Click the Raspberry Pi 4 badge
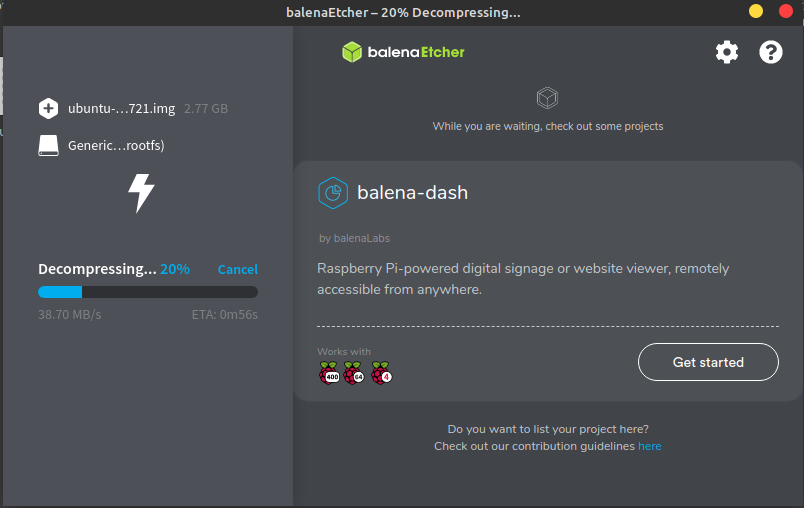 (381, 374)
